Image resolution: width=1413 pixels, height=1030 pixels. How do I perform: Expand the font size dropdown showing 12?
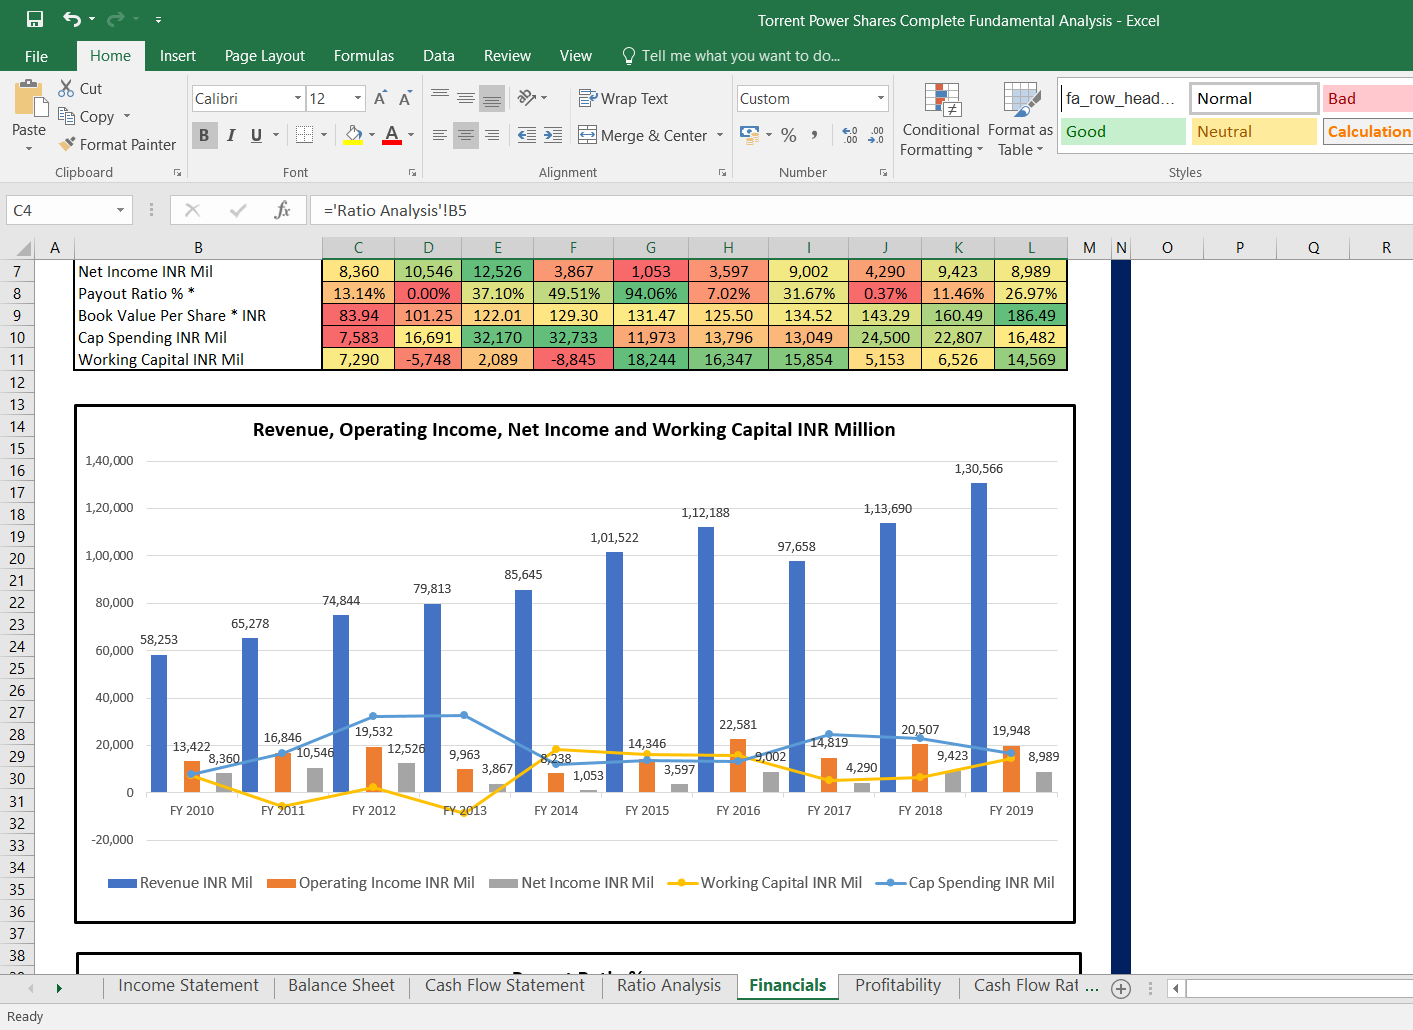[358, 98]
